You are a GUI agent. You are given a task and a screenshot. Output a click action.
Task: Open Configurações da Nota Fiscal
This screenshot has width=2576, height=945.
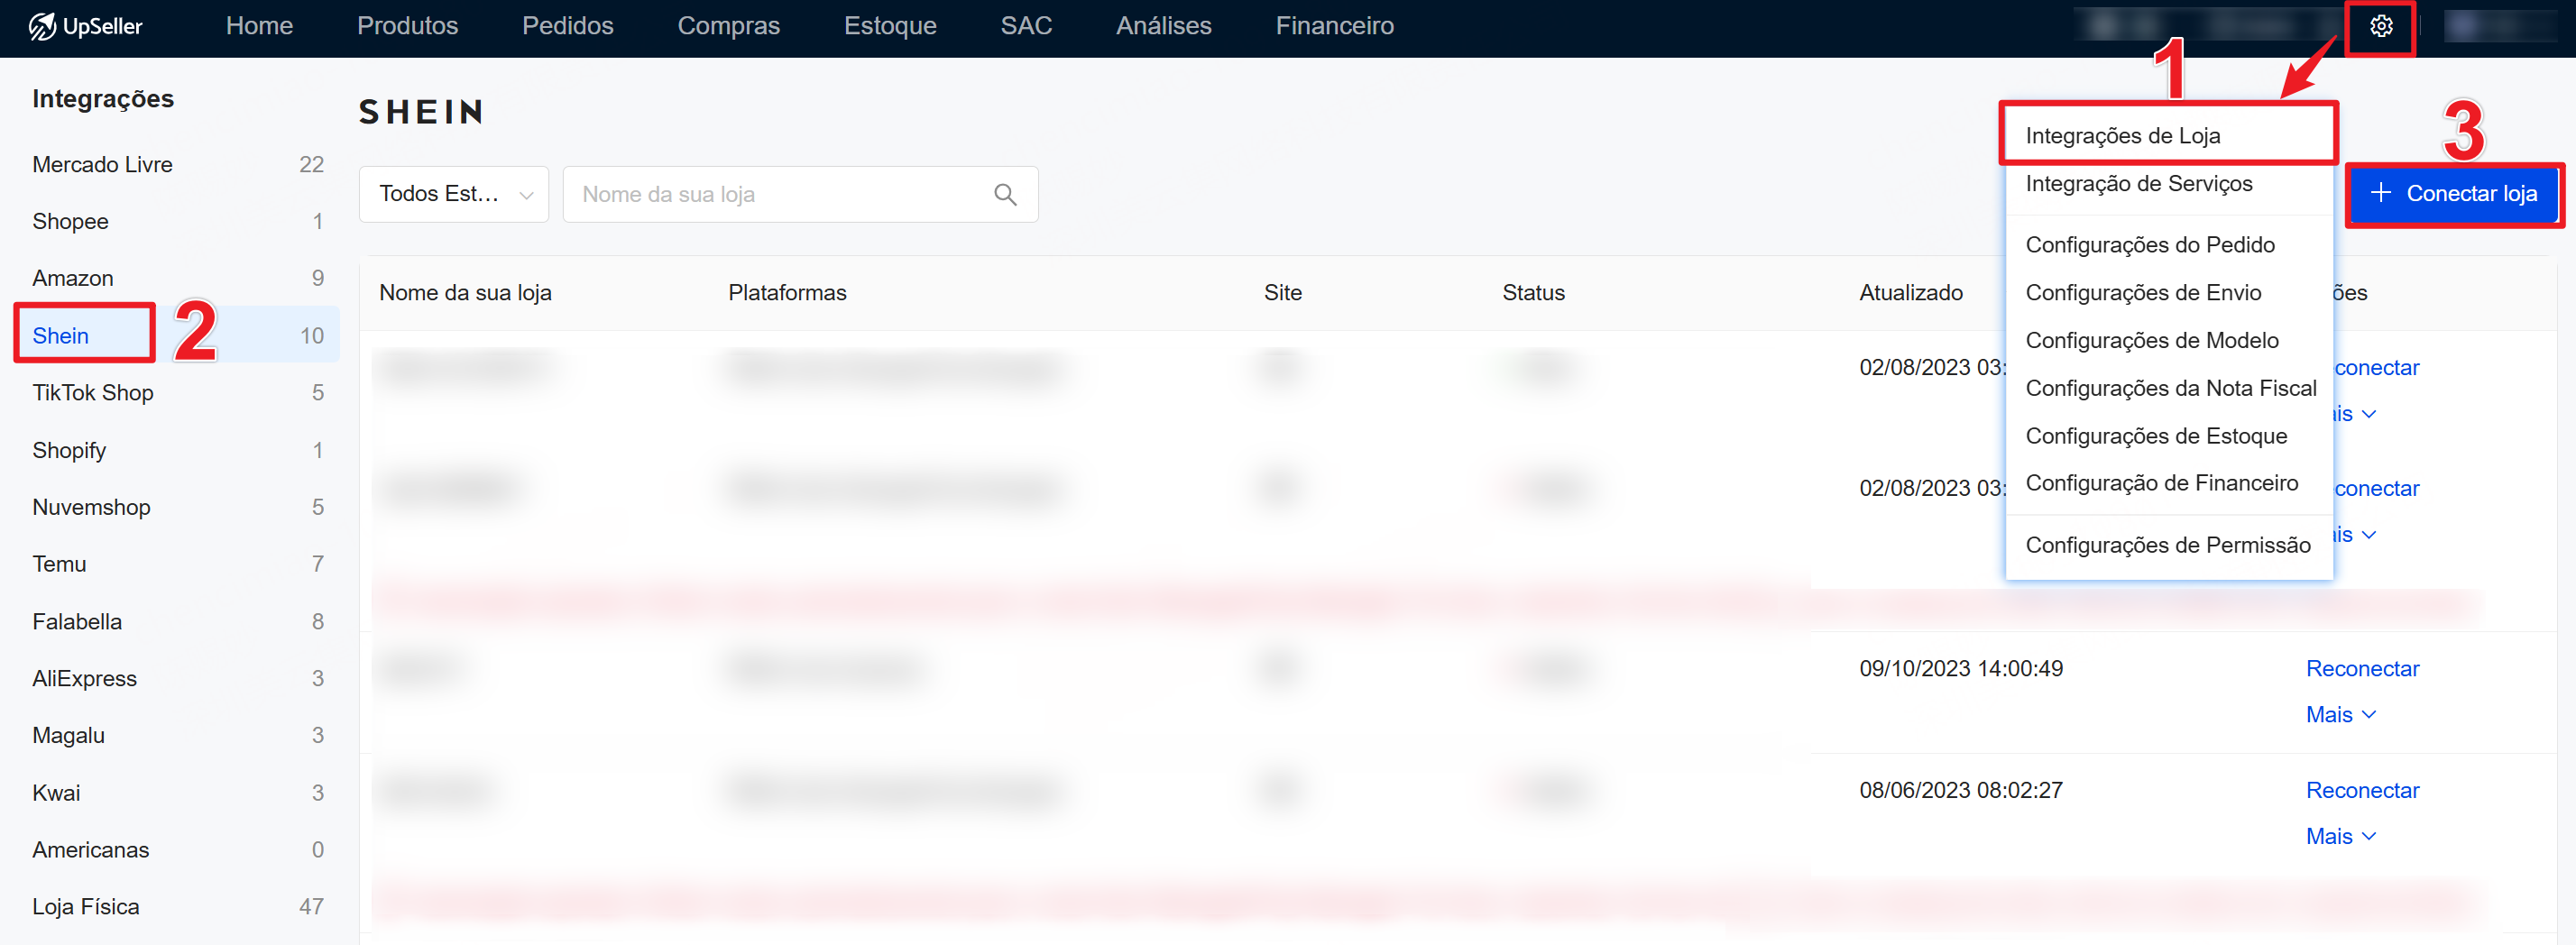tap(2170, 388)
